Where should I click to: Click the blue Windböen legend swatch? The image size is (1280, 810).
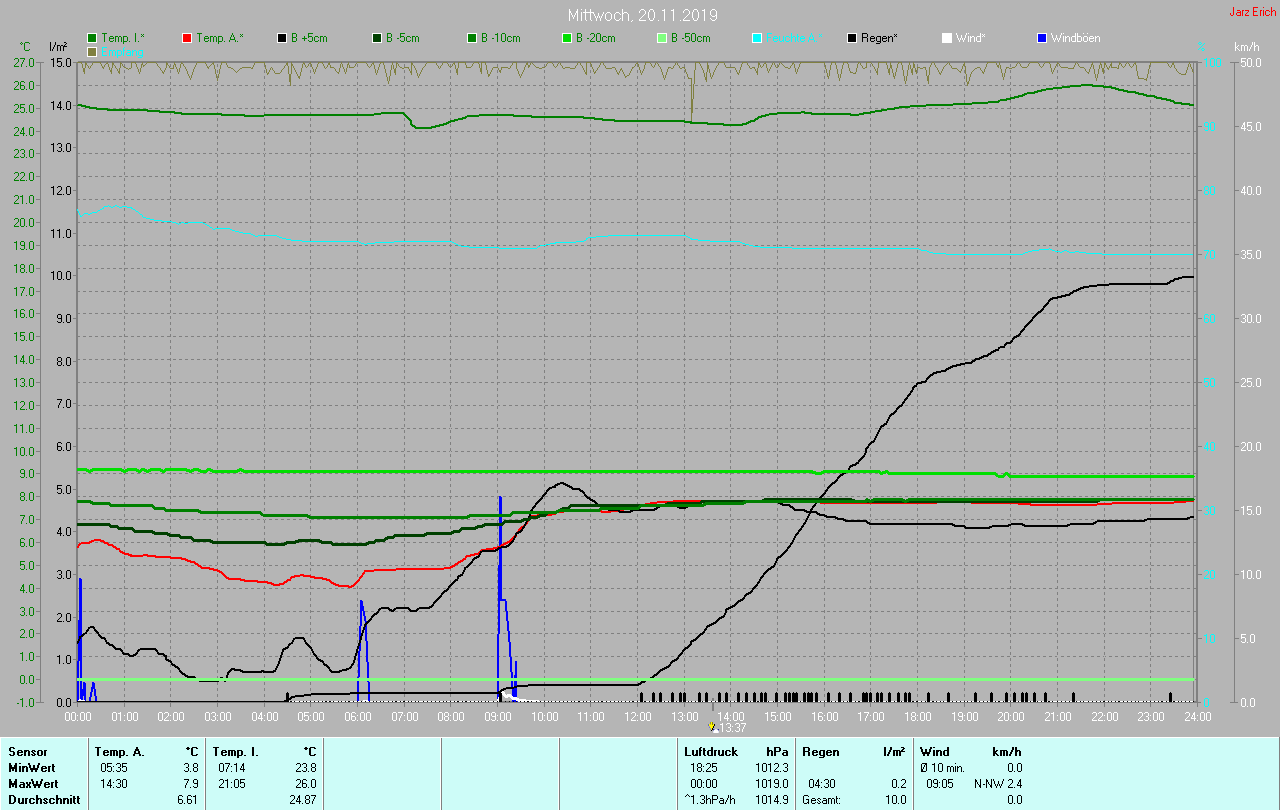1042,38
